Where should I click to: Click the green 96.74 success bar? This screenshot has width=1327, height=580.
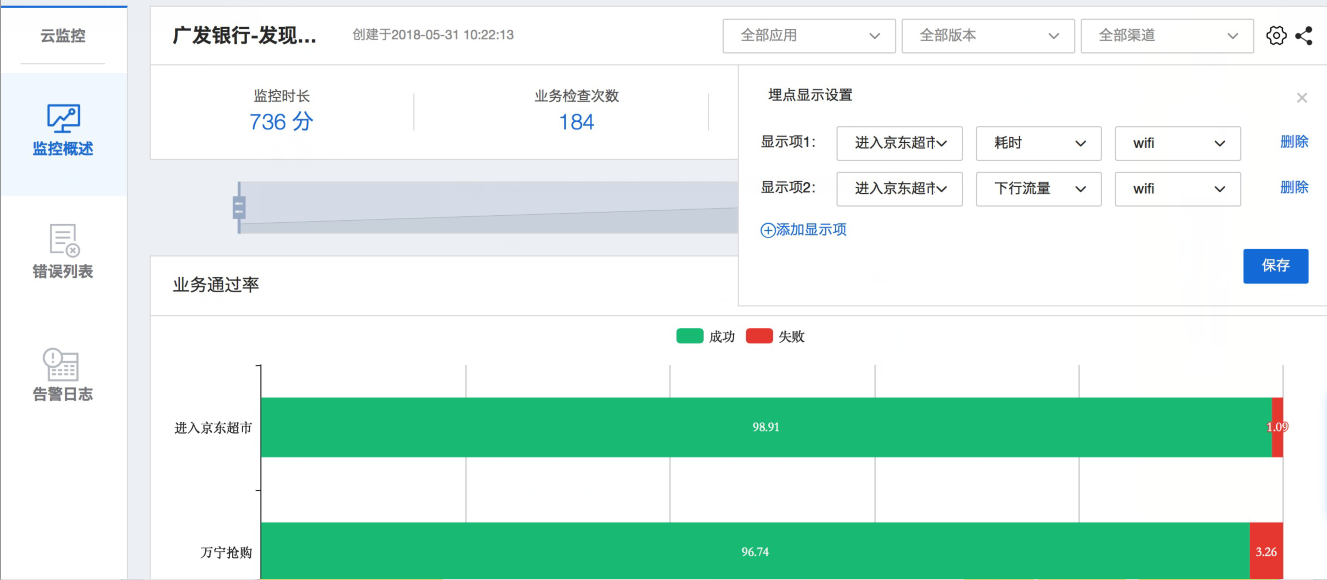click(755, 551)
